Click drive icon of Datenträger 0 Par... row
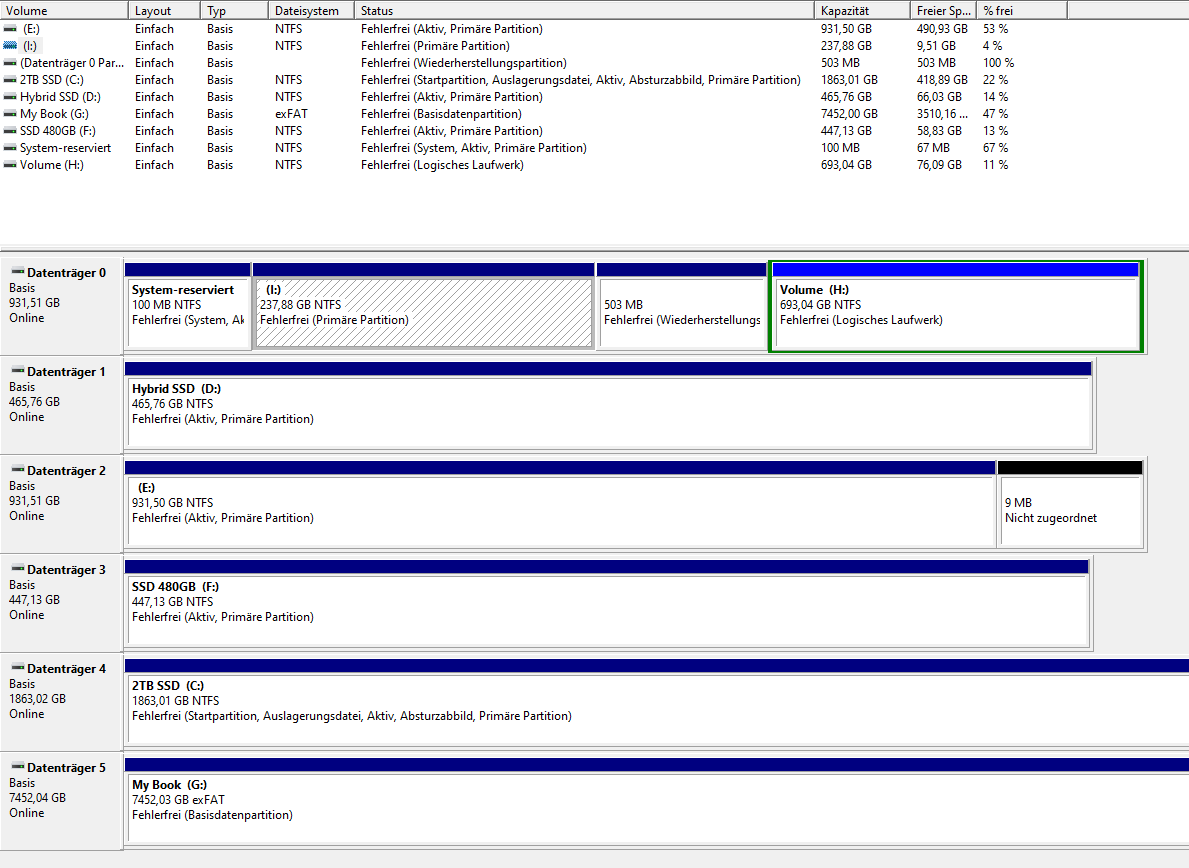The height and width of the screenshot is (868, 1189). click(x=10, y=63)
